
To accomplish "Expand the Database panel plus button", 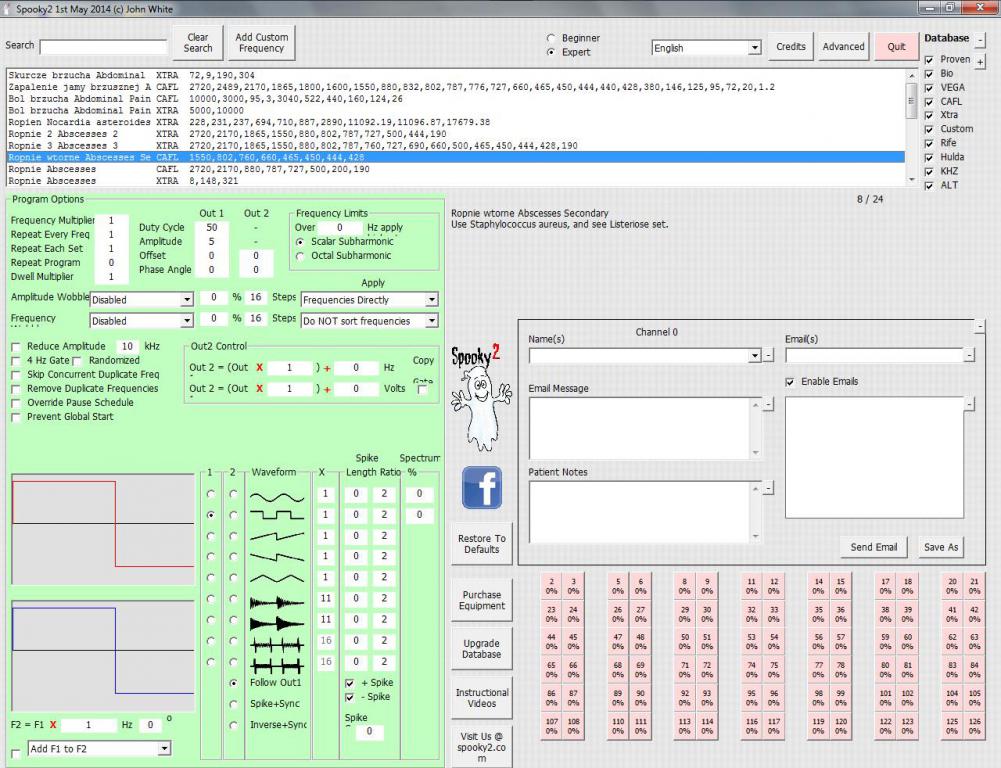I will (x=981, y=61).
